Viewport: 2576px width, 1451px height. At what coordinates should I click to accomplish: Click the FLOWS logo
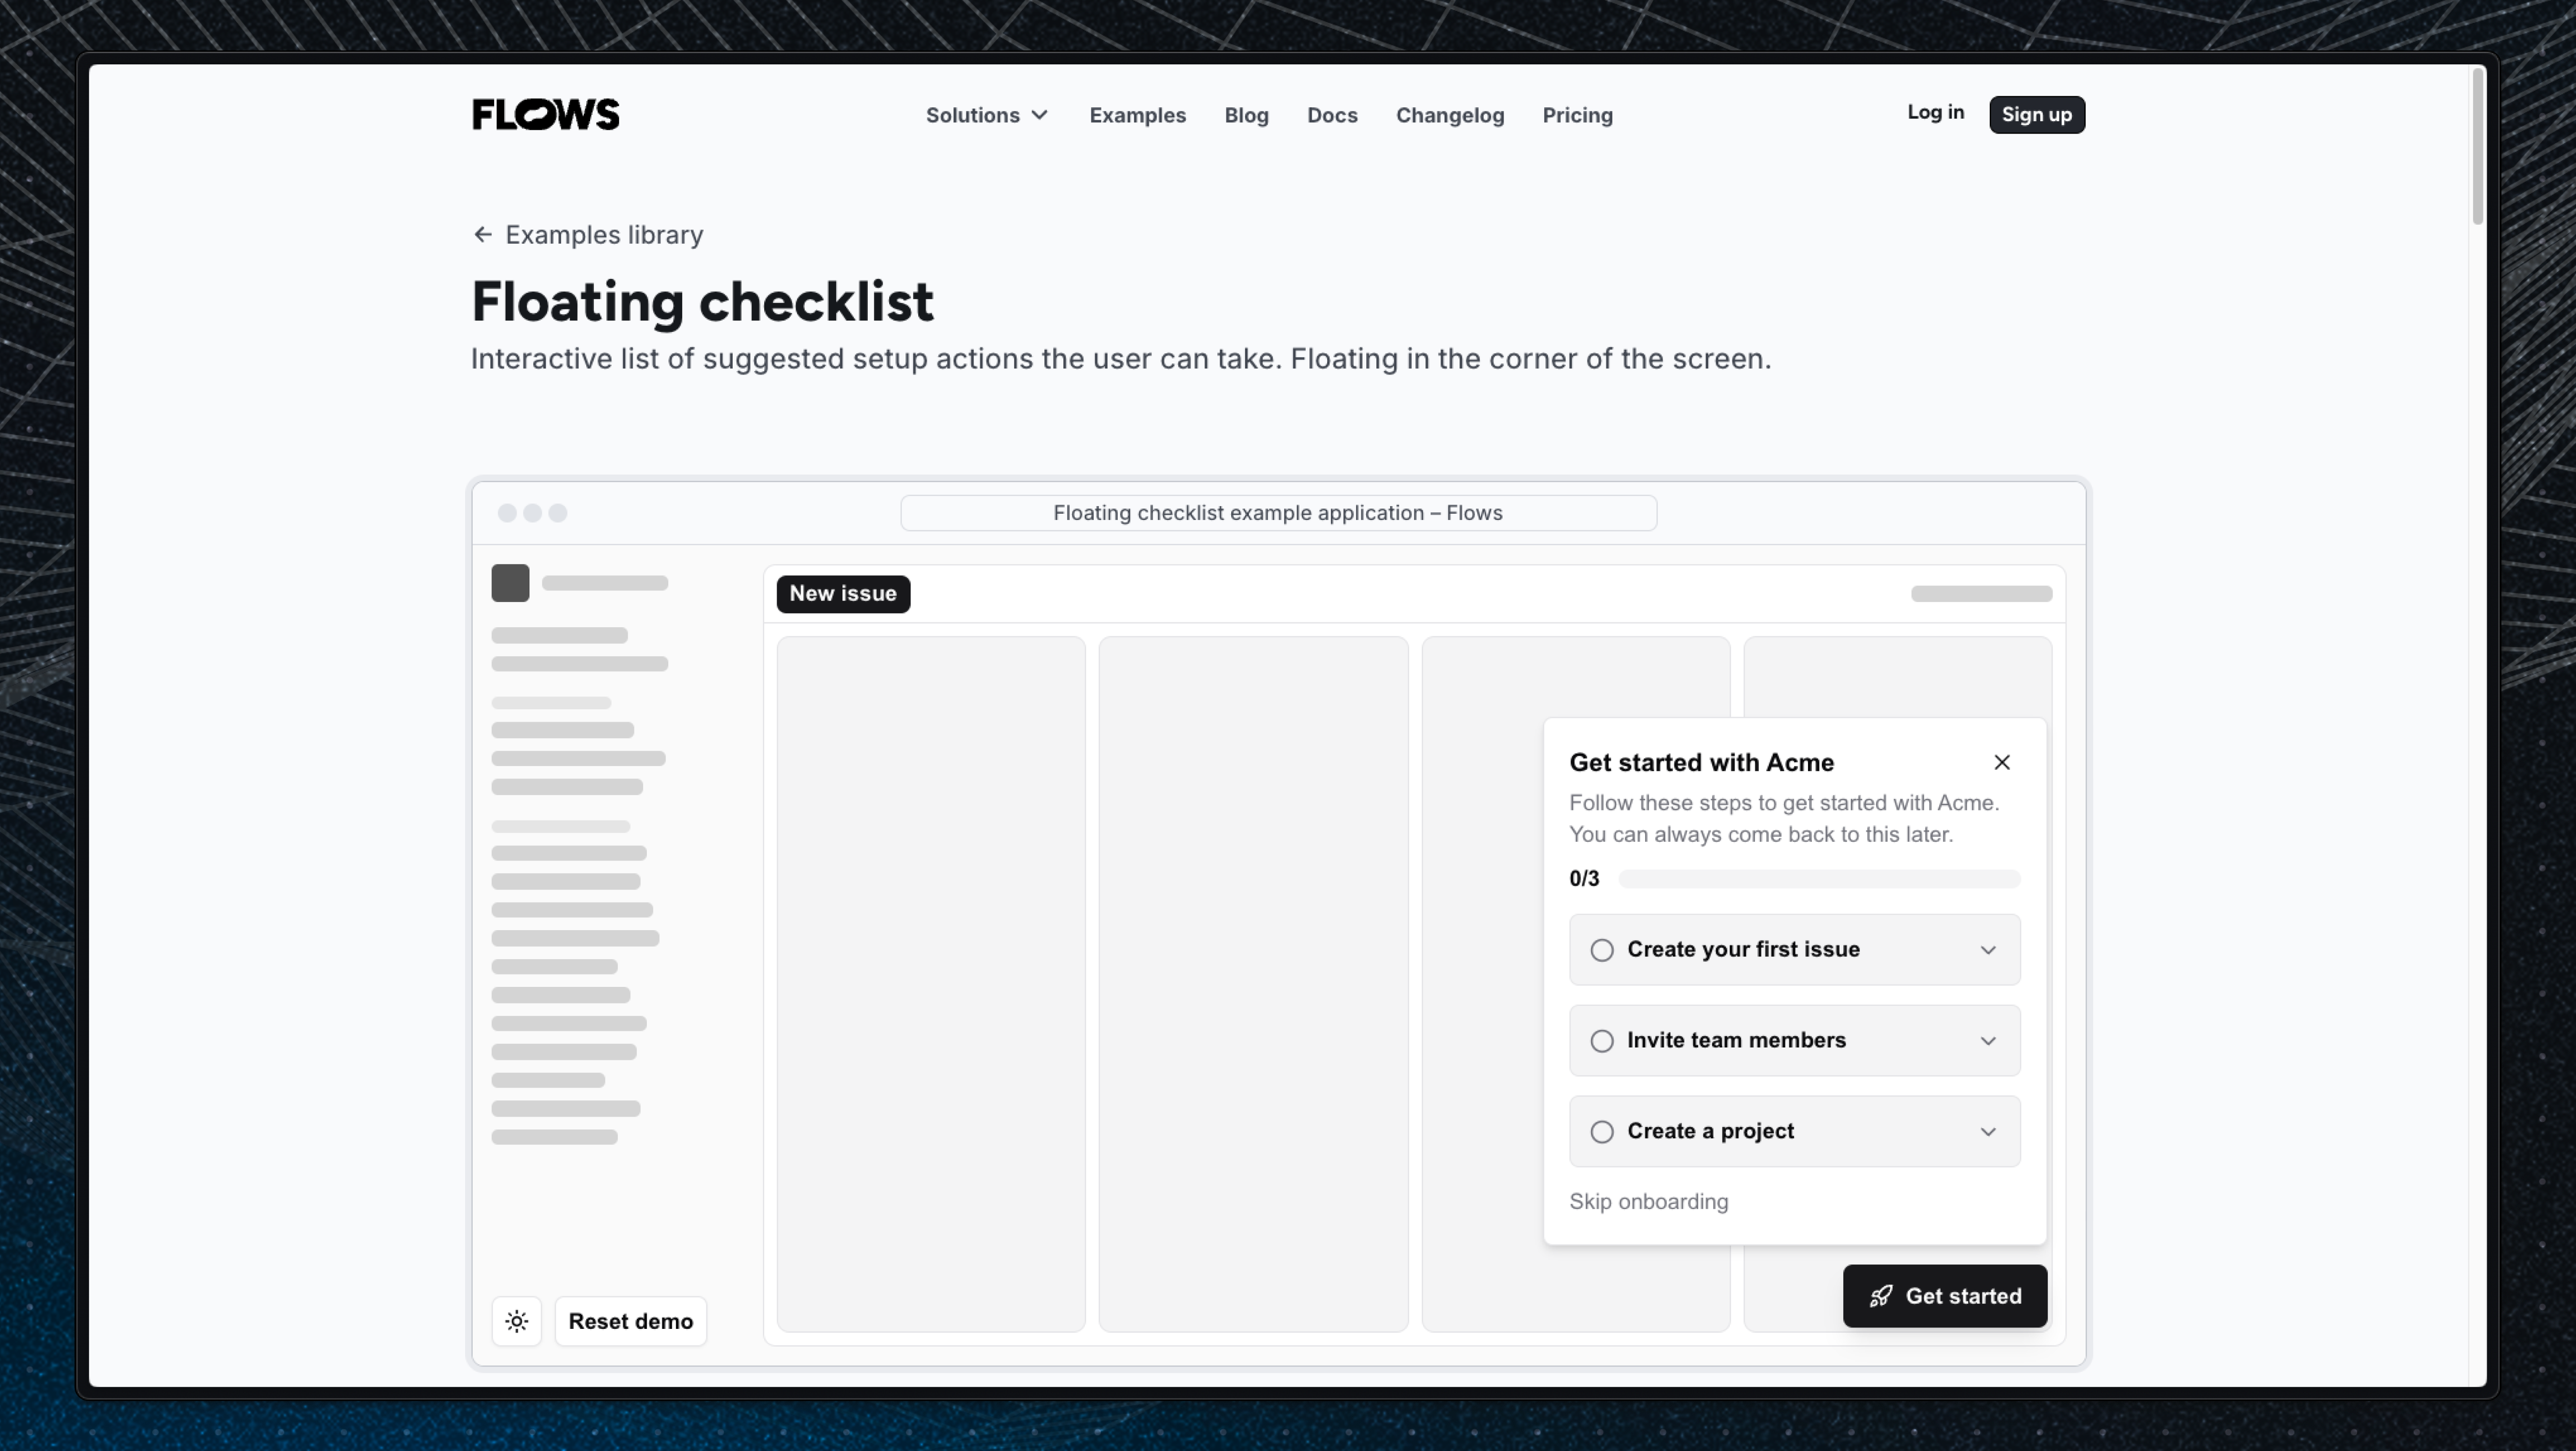[x=545, y=114]
